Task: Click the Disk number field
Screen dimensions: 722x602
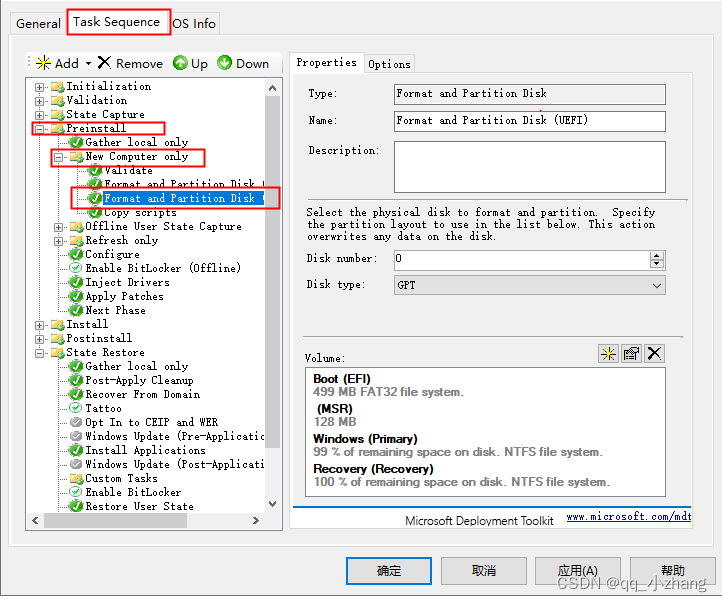Action: pyautogui.click(x=522, y=260)
